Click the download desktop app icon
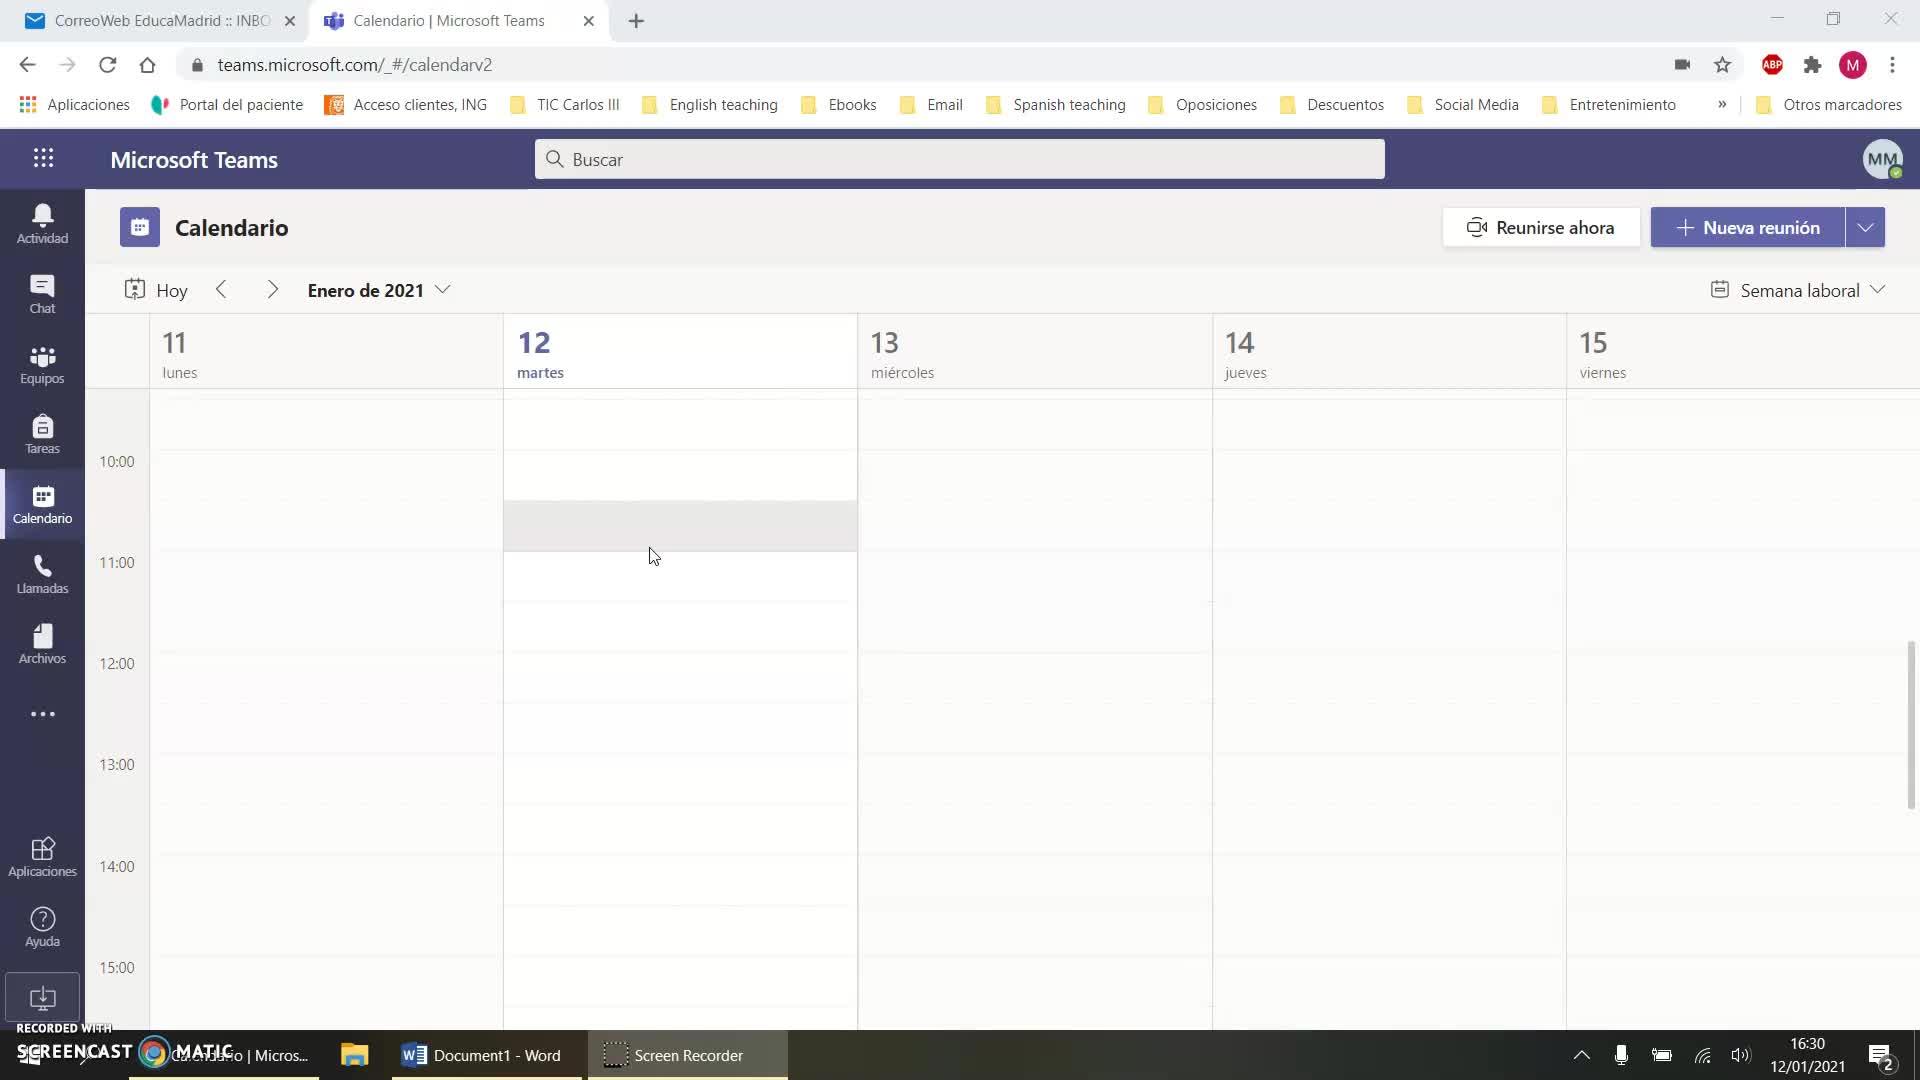This screenshot has width=1920, height=1080. click(x=42, y=997)
